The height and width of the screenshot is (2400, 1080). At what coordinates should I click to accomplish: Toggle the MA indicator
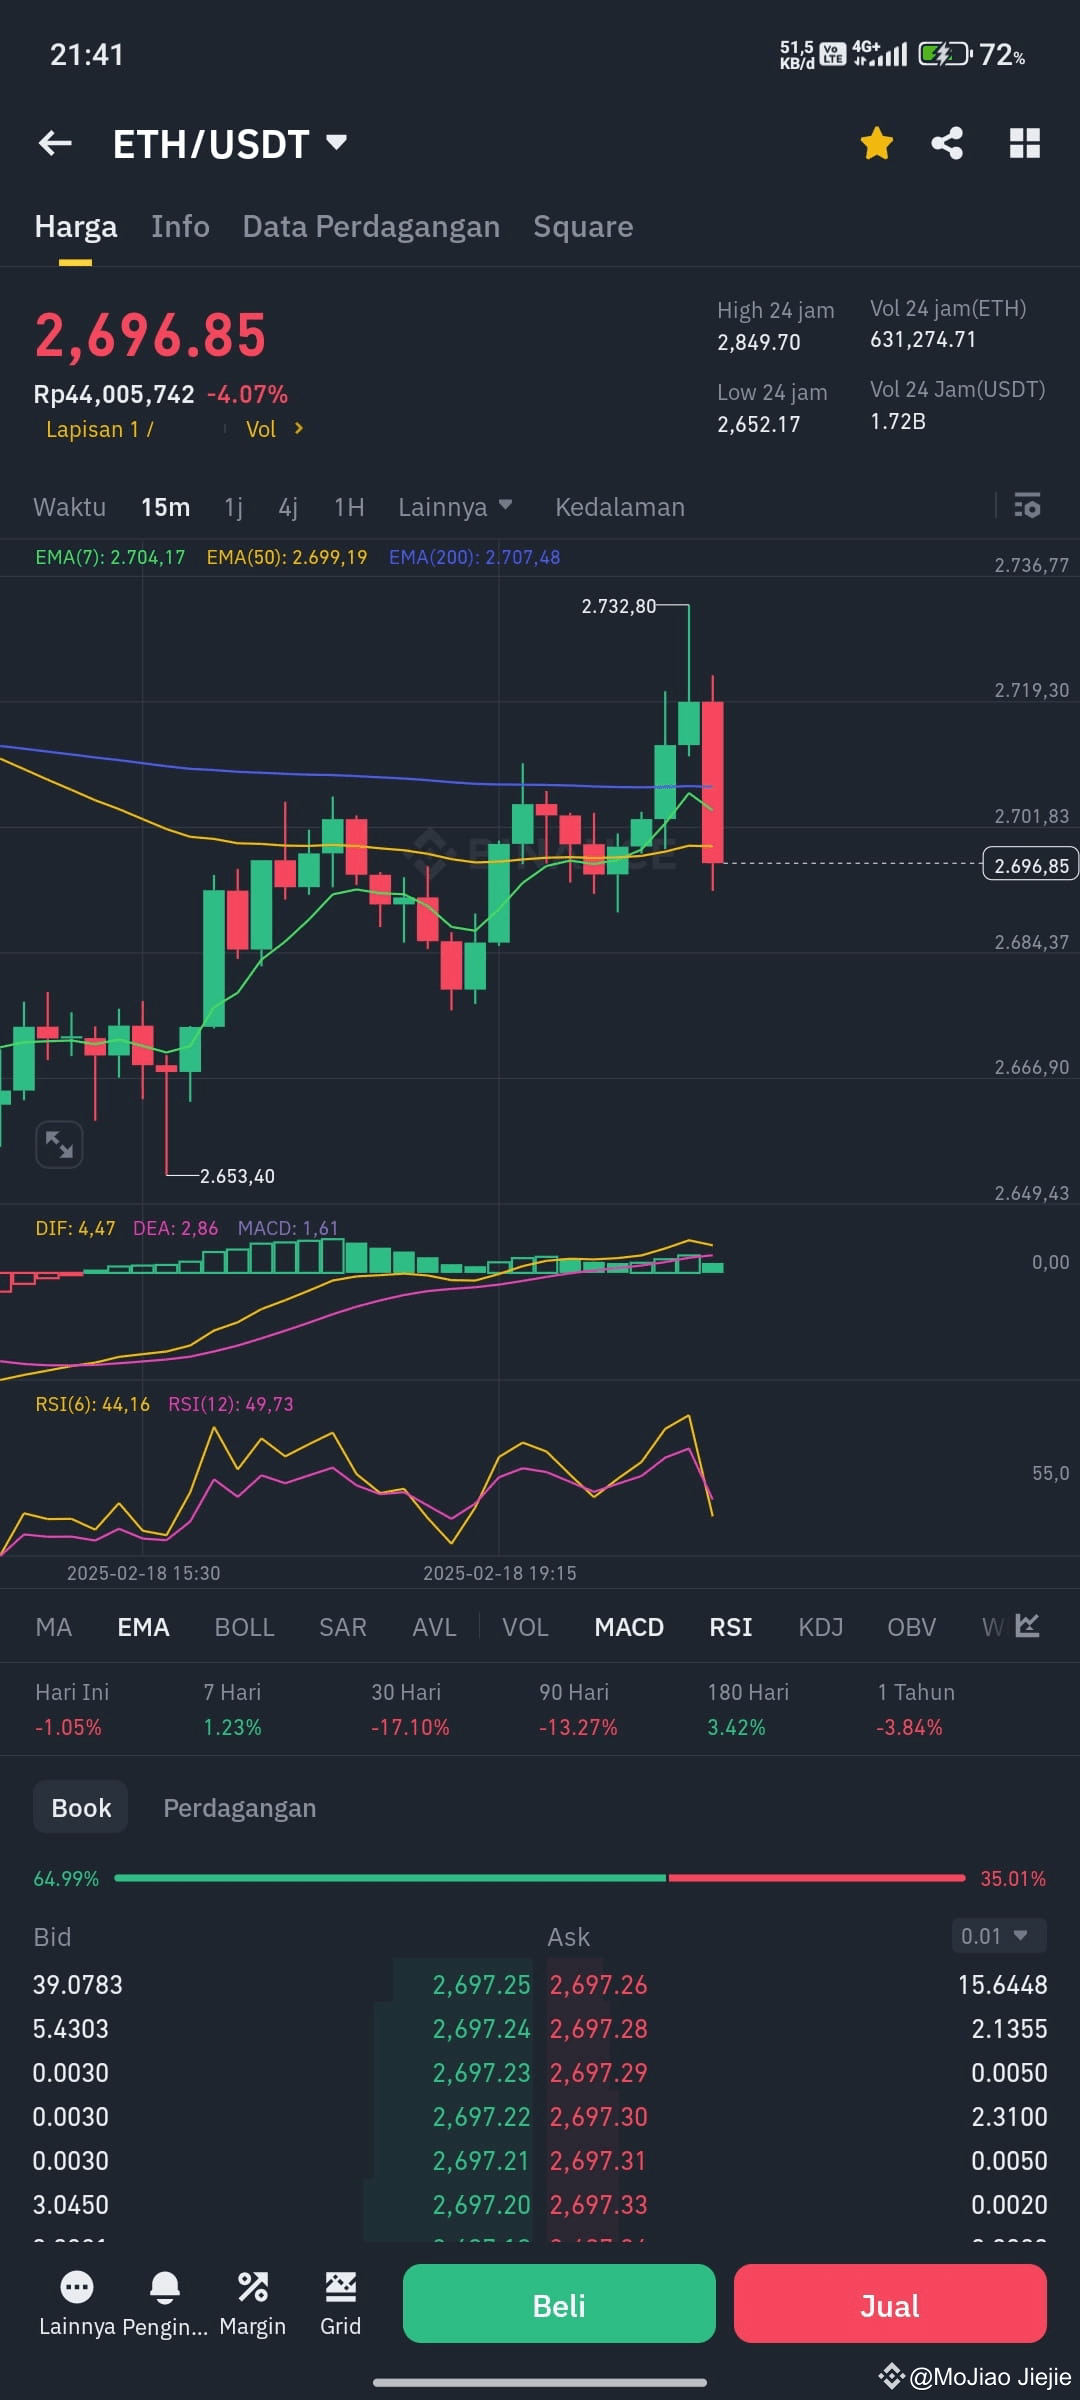tap(54, 1627)
